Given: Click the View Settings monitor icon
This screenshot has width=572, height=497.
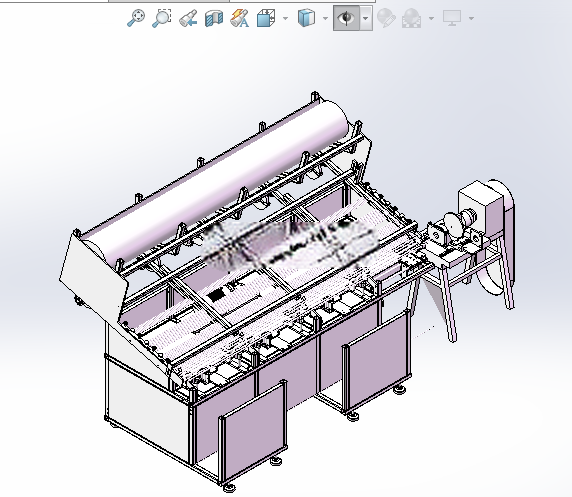Looking at the screenshot, I should click(452, 18).
